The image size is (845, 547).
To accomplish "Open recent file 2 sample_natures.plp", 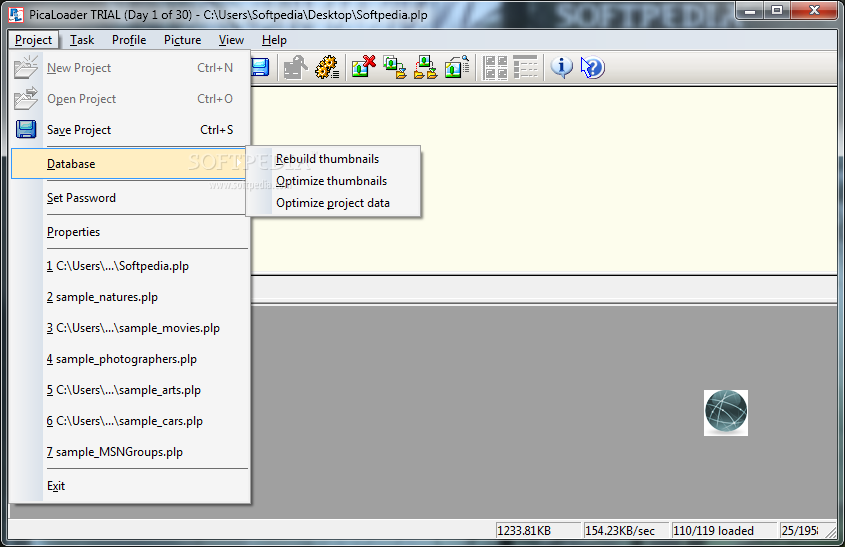I will click(130, 297).
